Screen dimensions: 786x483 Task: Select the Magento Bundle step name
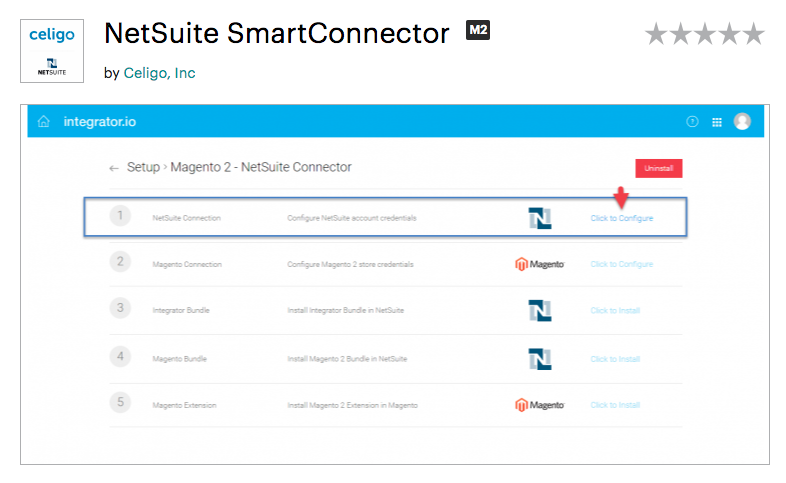(x=179, y=359)
